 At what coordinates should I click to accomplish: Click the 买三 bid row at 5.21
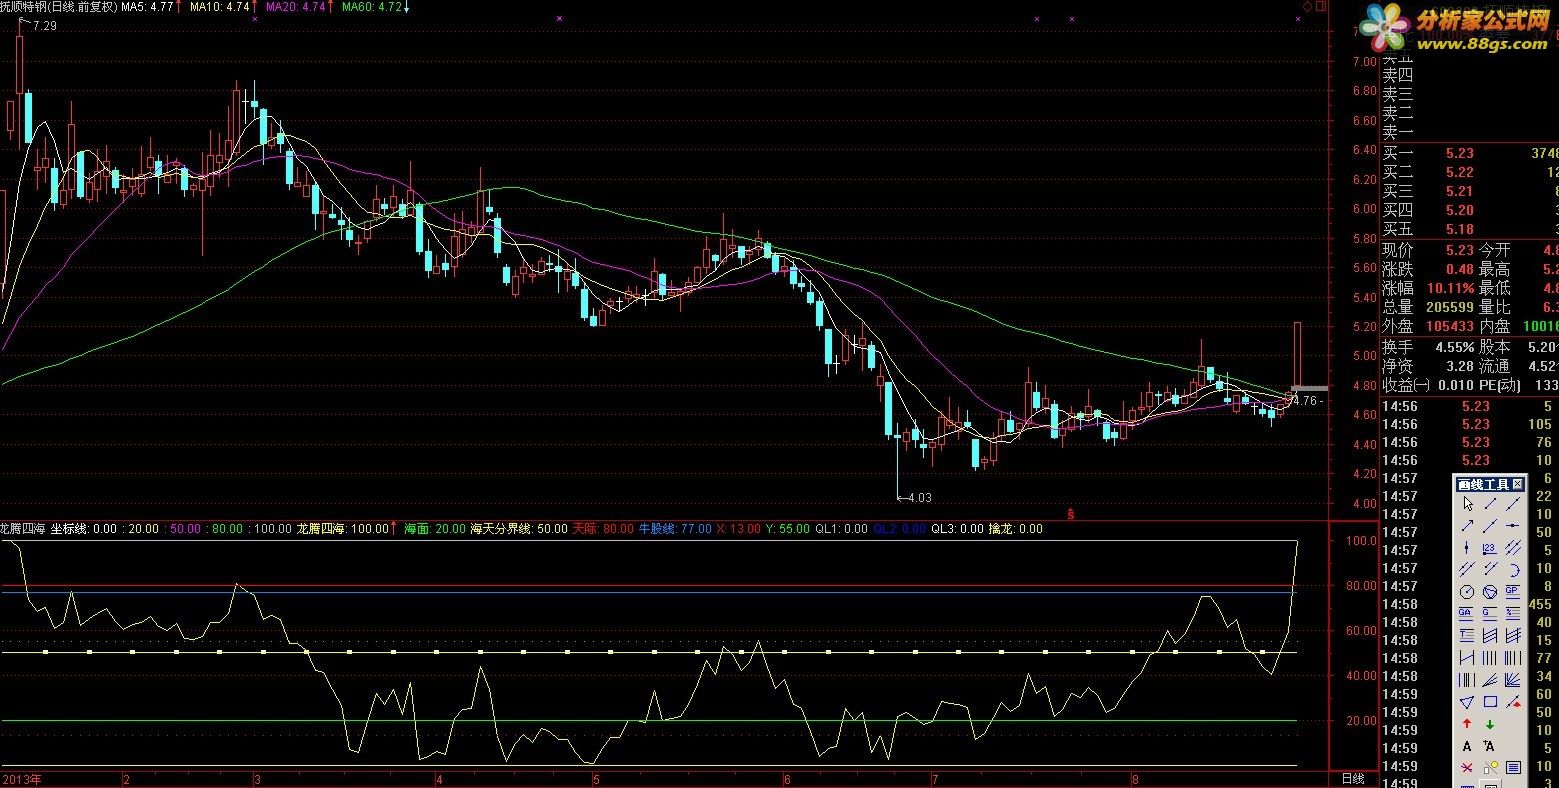(1470, 191)
